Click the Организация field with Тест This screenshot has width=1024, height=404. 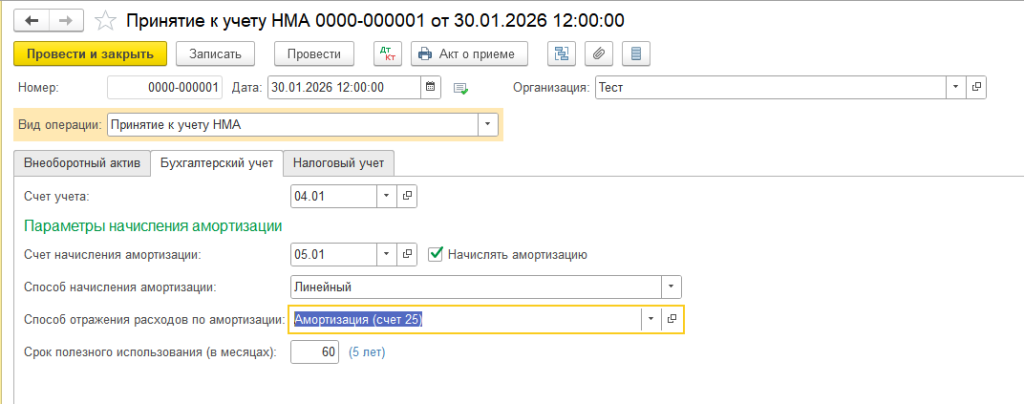771,87
